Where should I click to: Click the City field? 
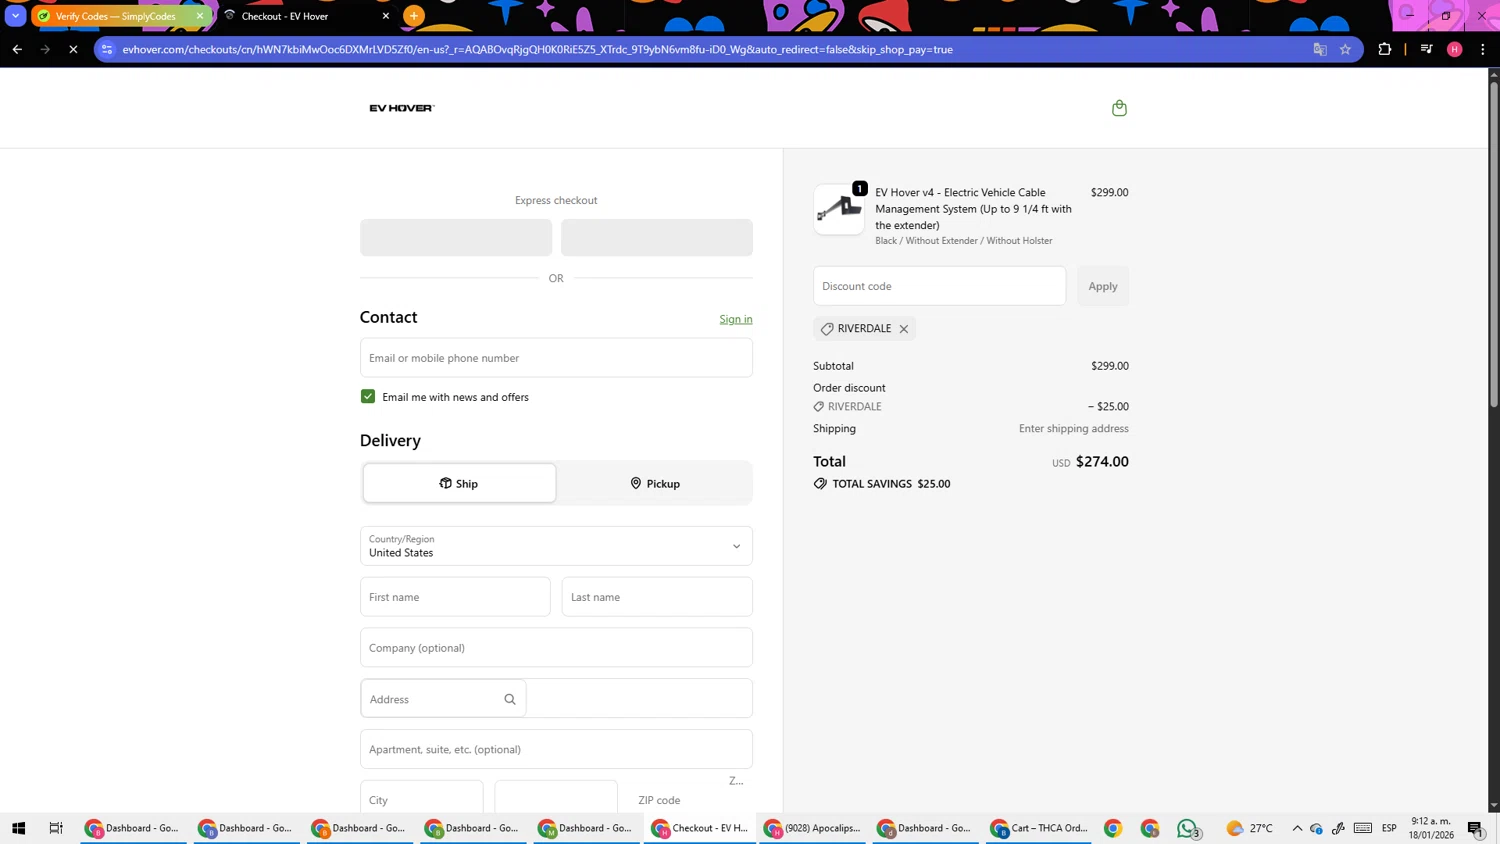[x=421, y=797]
